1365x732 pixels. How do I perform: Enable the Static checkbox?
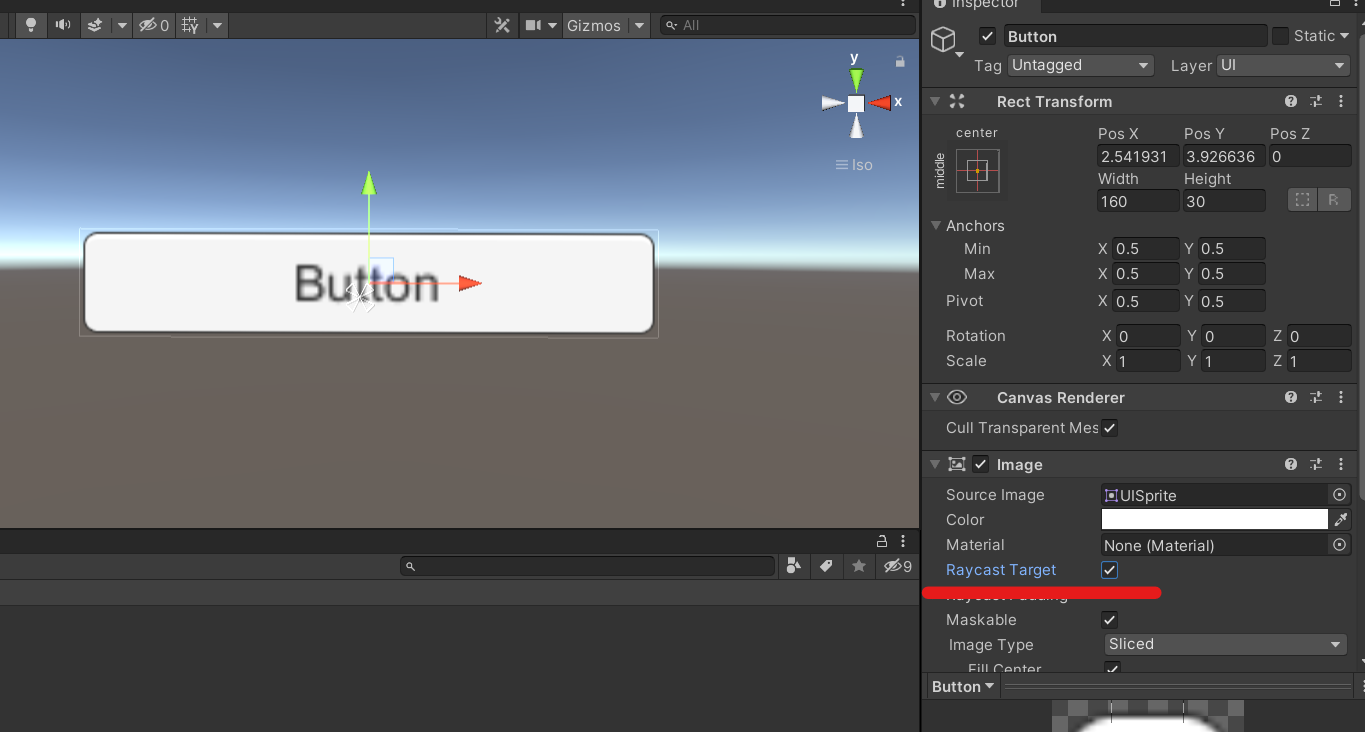1280,36
